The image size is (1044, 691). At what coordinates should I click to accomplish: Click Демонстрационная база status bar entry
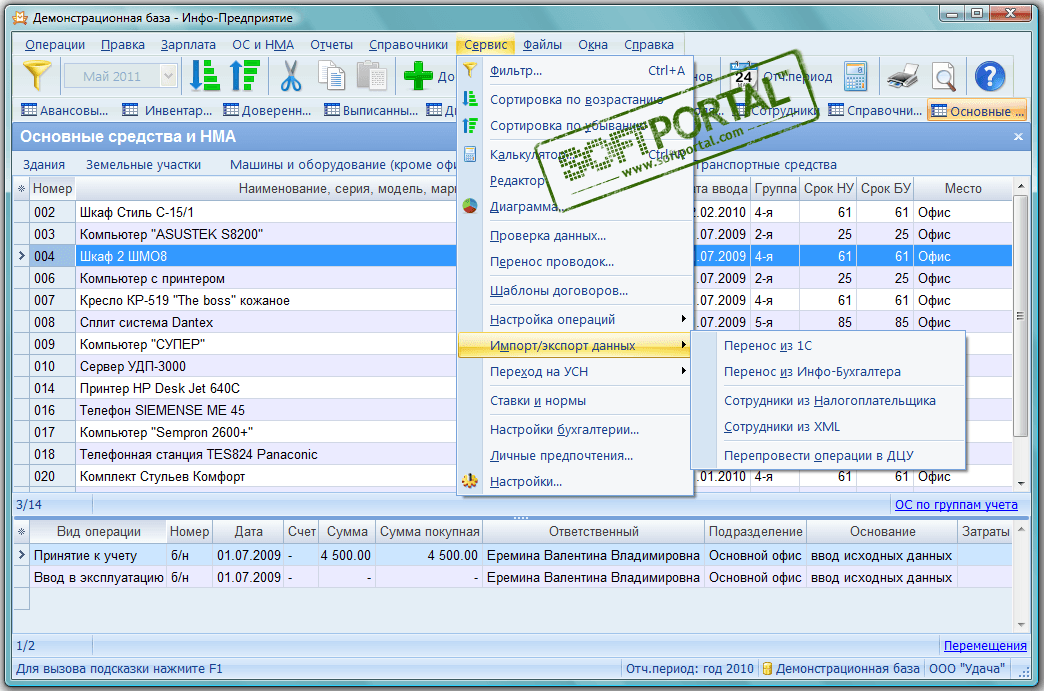click(x=841, y=668)
